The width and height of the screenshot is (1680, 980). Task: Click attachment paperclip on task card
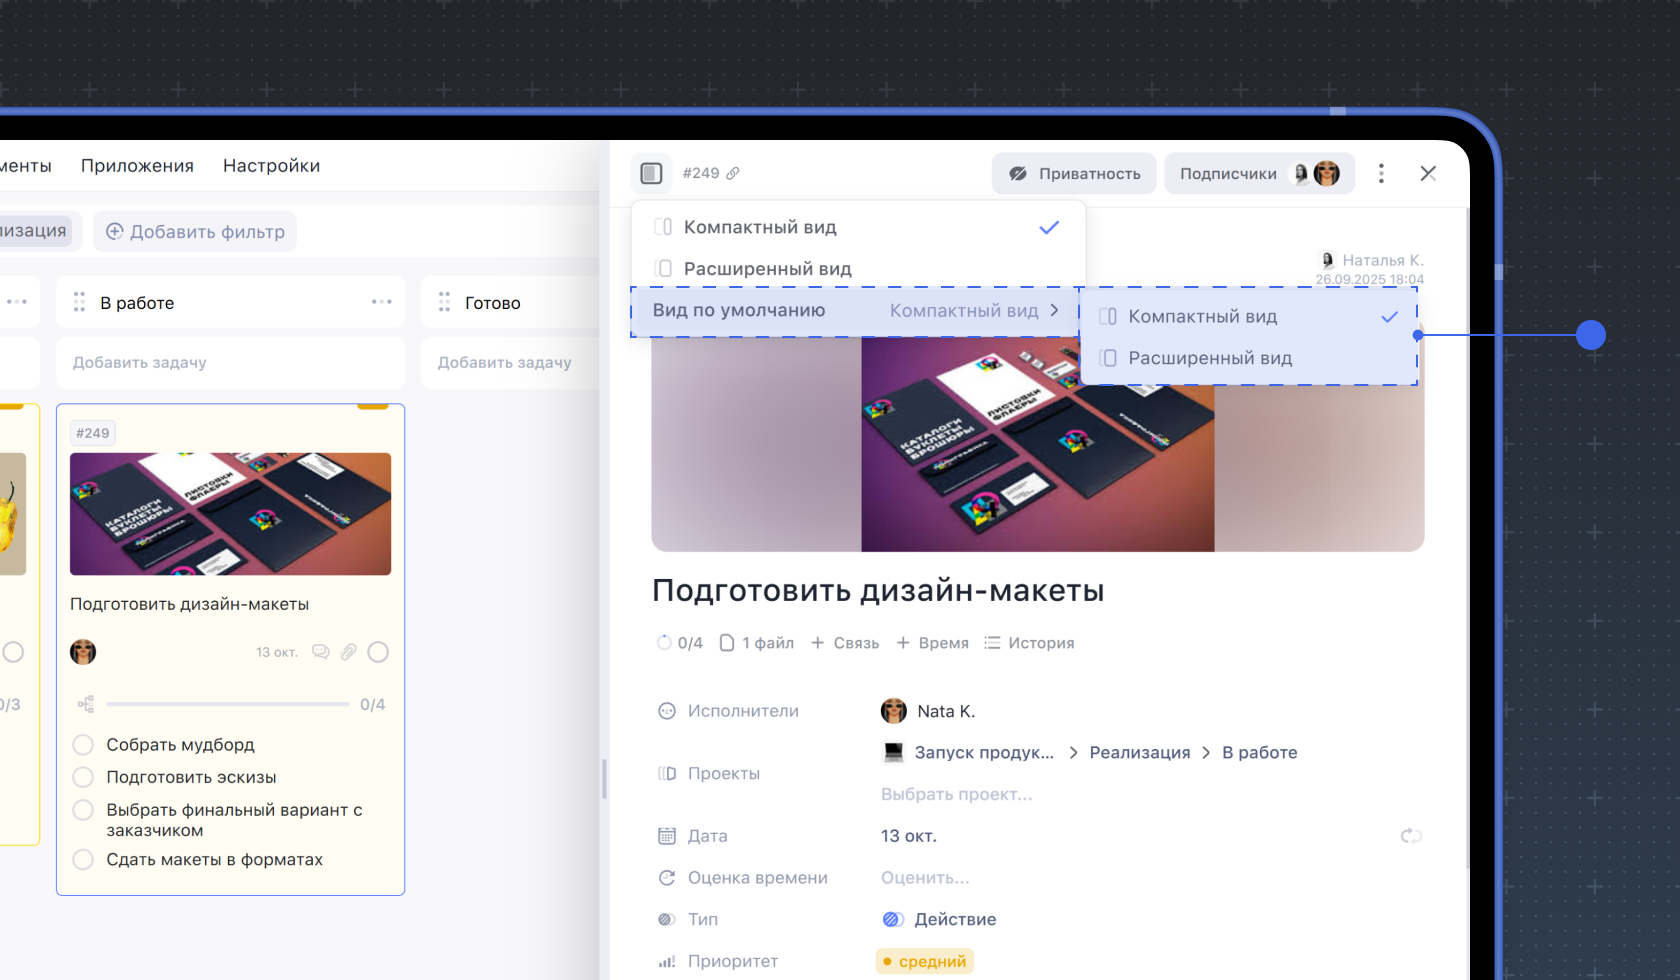tap(348, 652)
